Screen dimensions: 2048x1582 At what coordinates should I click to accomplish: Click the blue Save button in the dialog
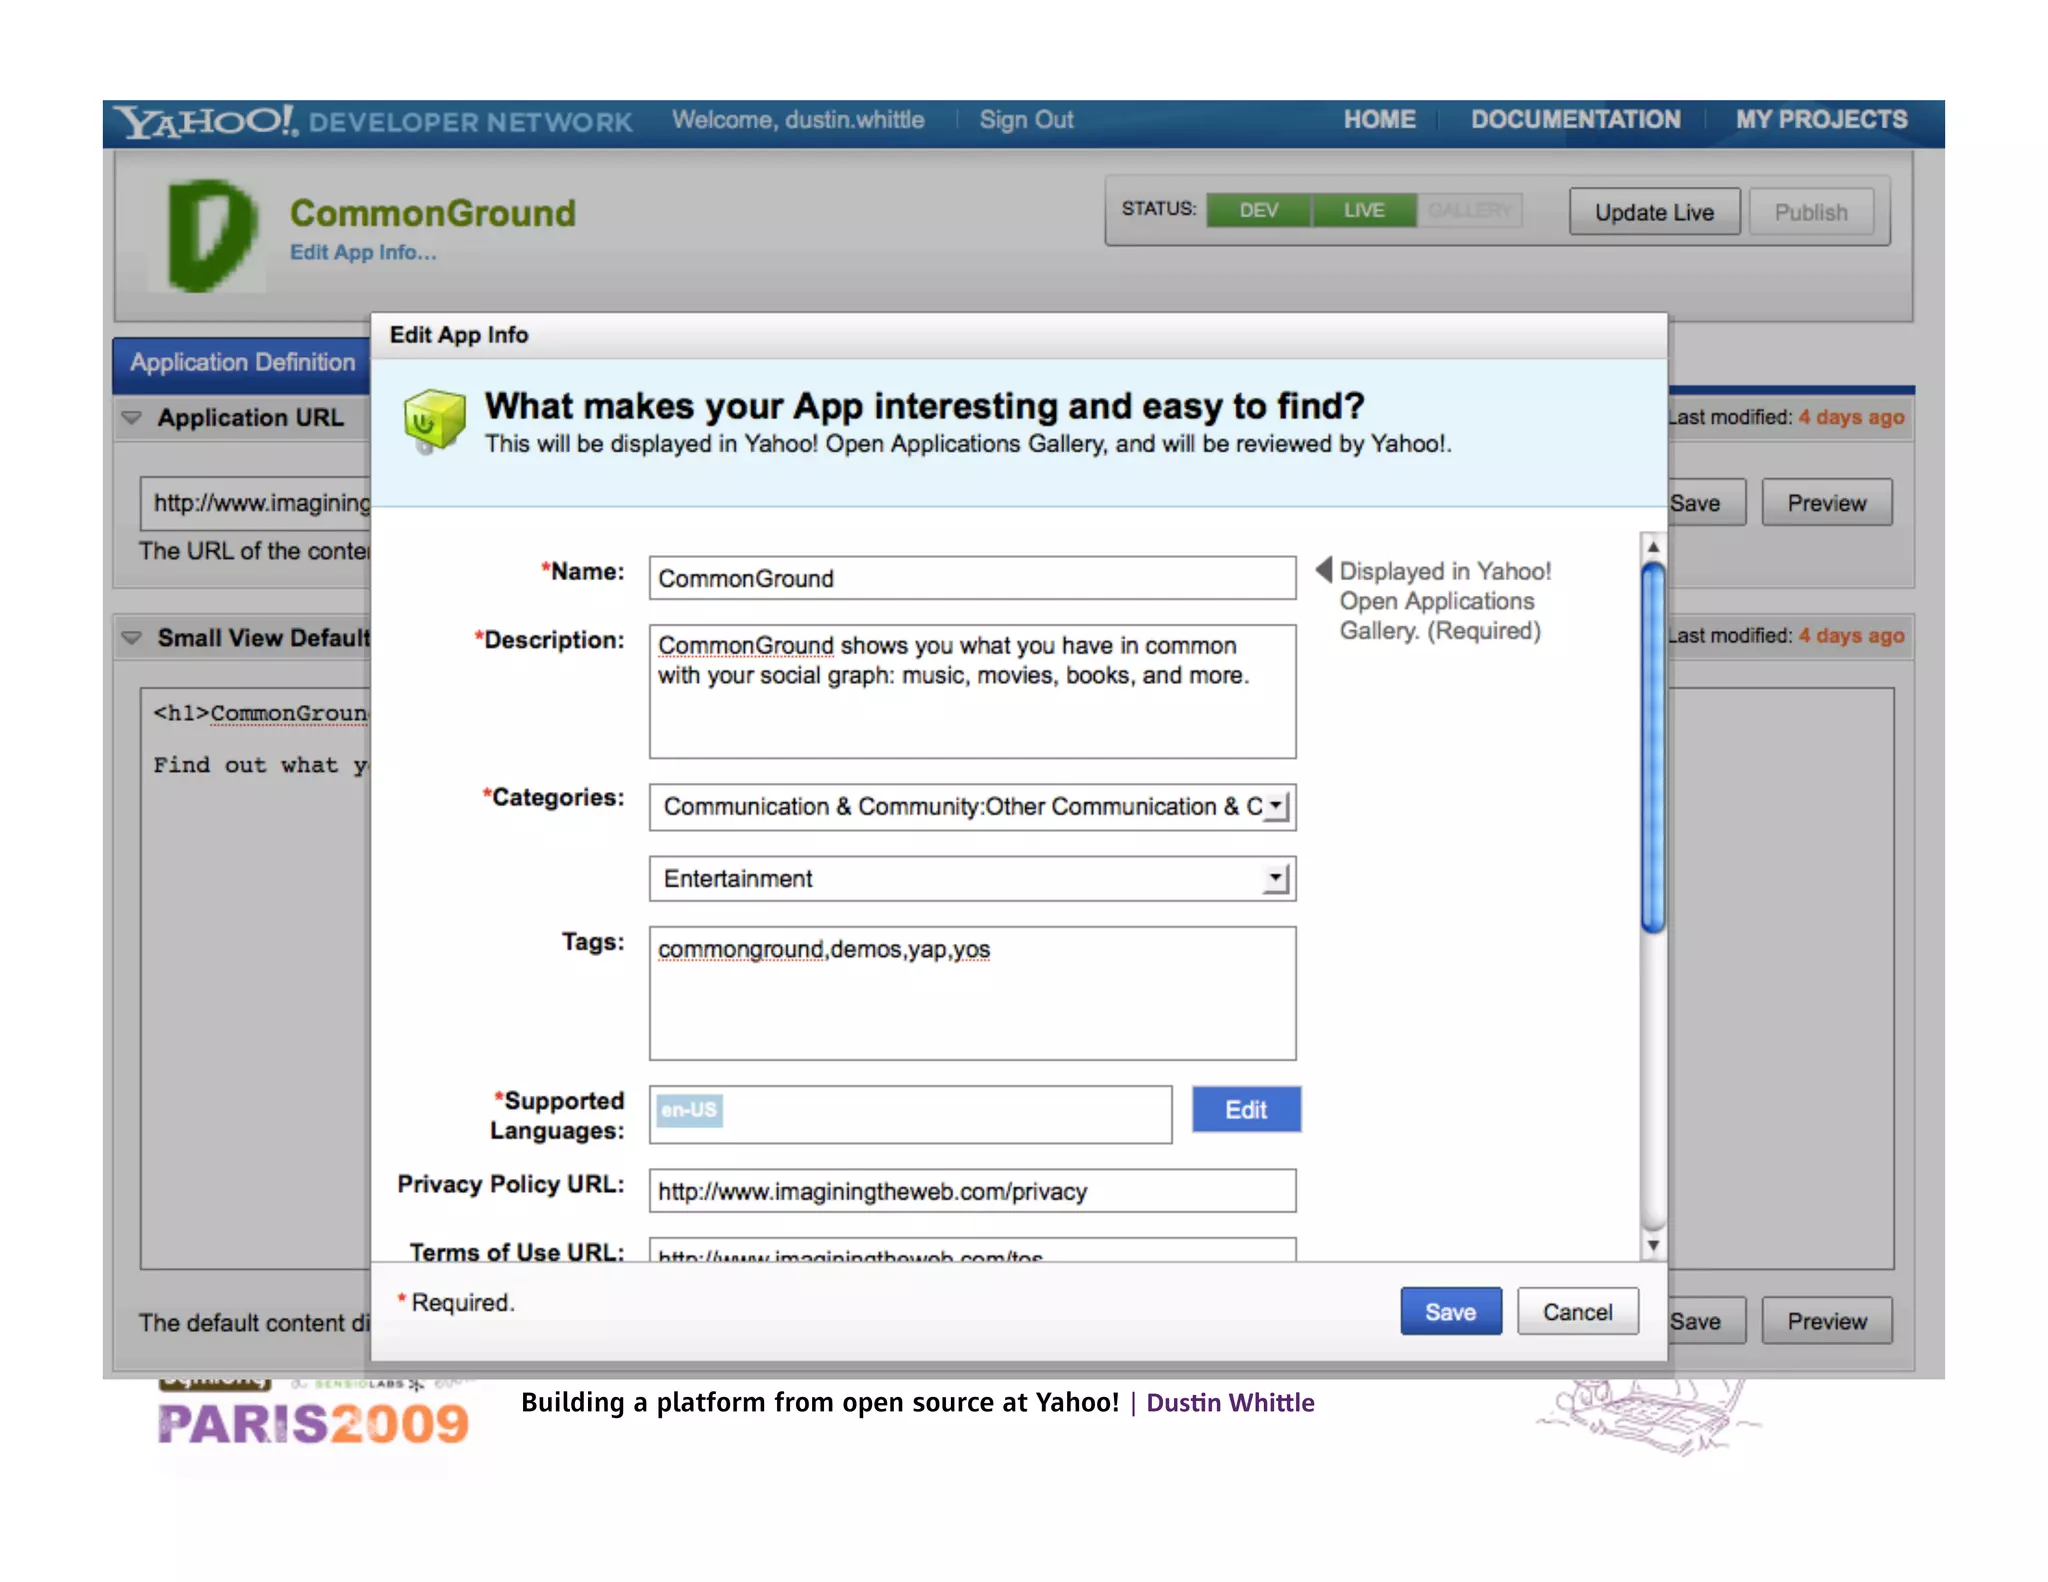(x=1450, y=1312)
